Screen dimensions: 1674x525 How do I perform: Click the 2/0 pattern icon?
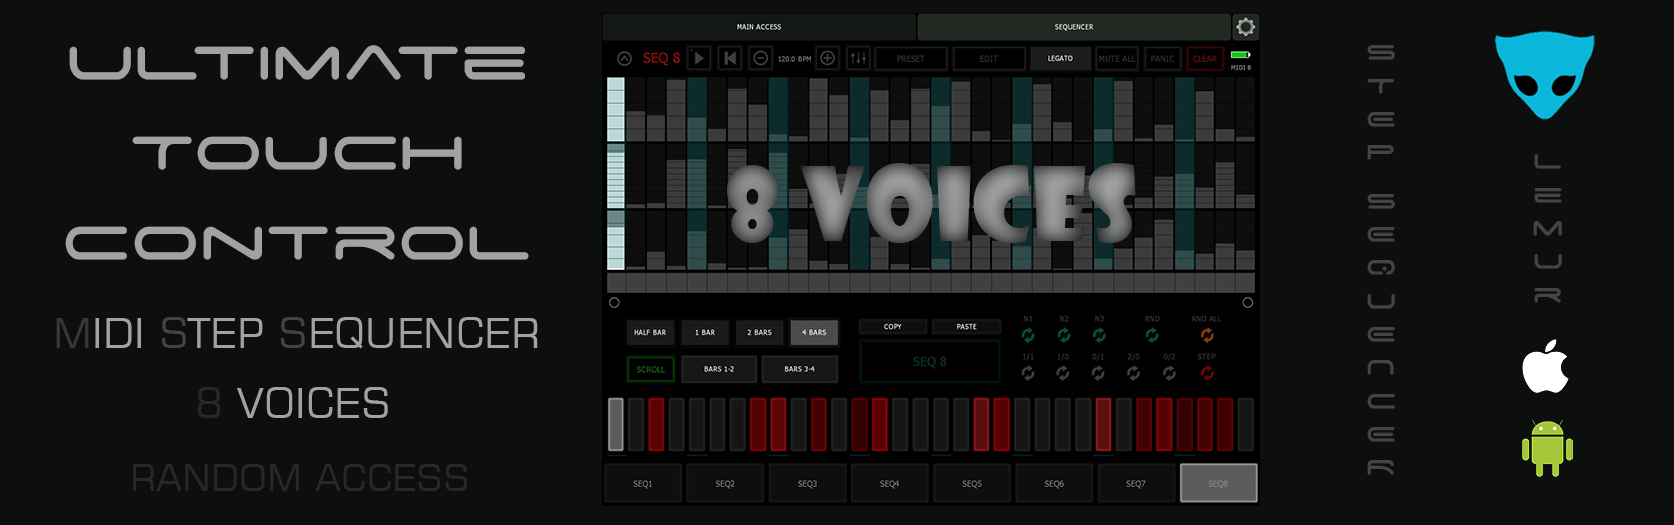click(1133, 373)
